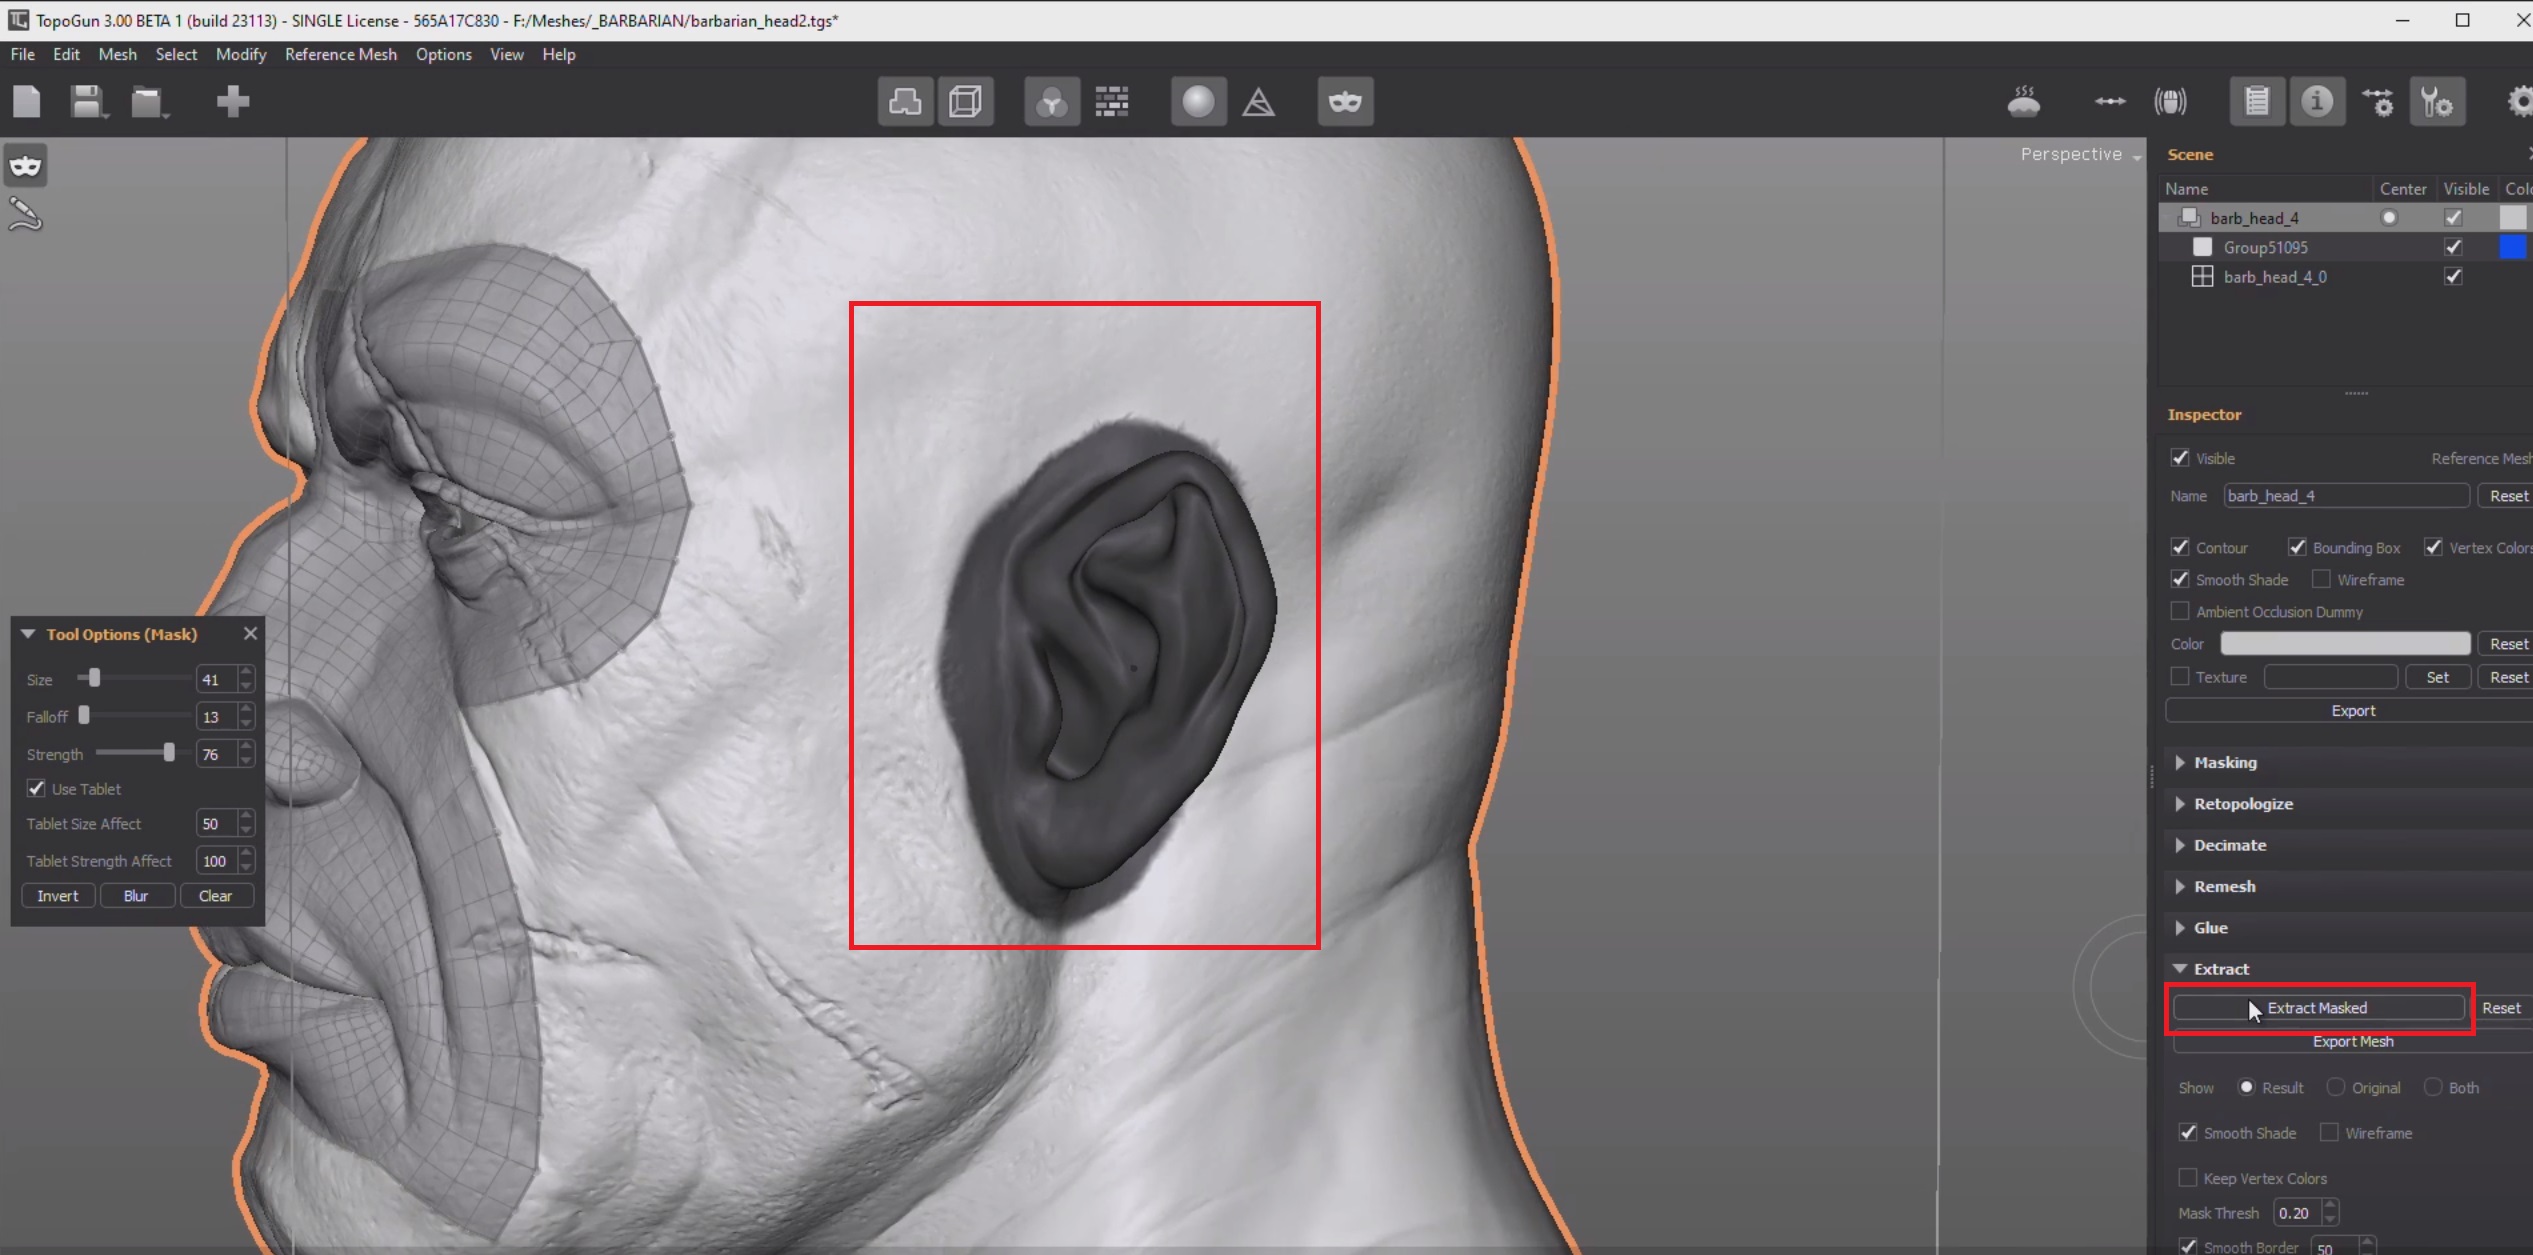Click the Invert mask button

click(x=57, y=896)
